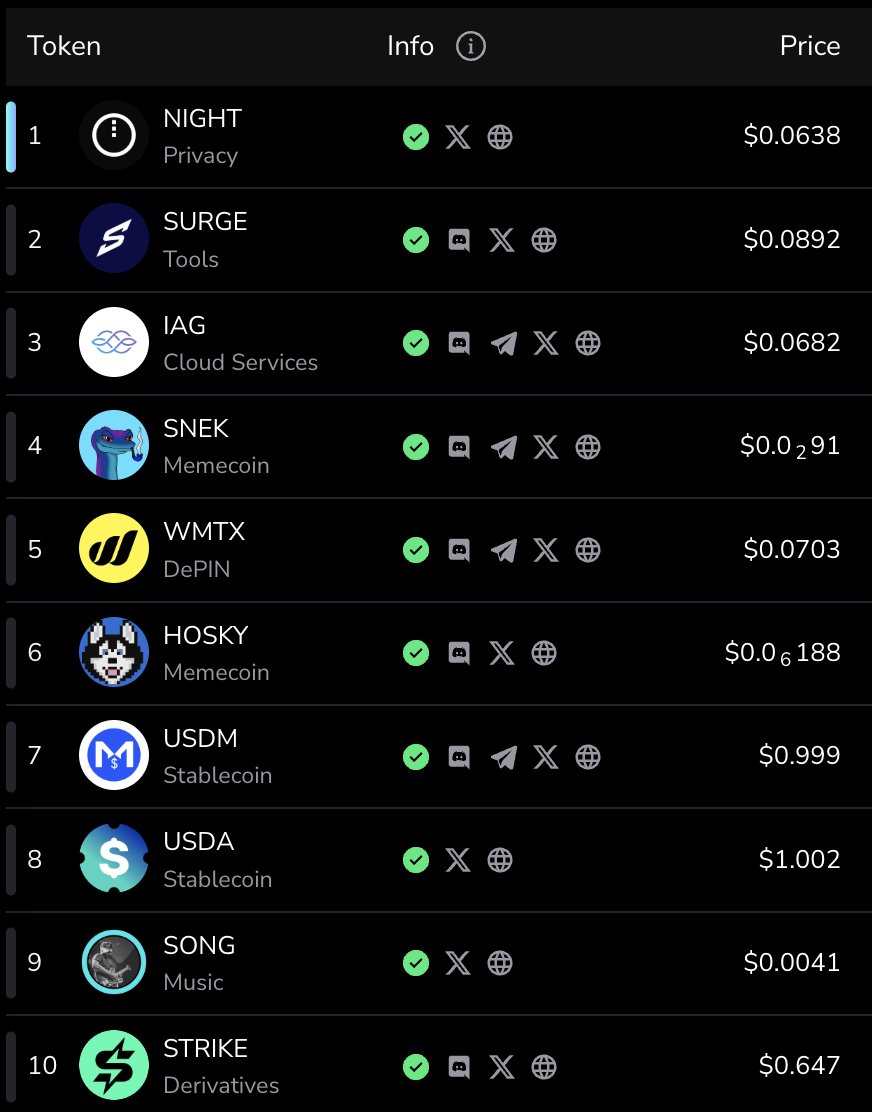The height and width of the screenshot is (1112, 872).
Task: Open HOSKY X profile icon
Action: point(502,653)
